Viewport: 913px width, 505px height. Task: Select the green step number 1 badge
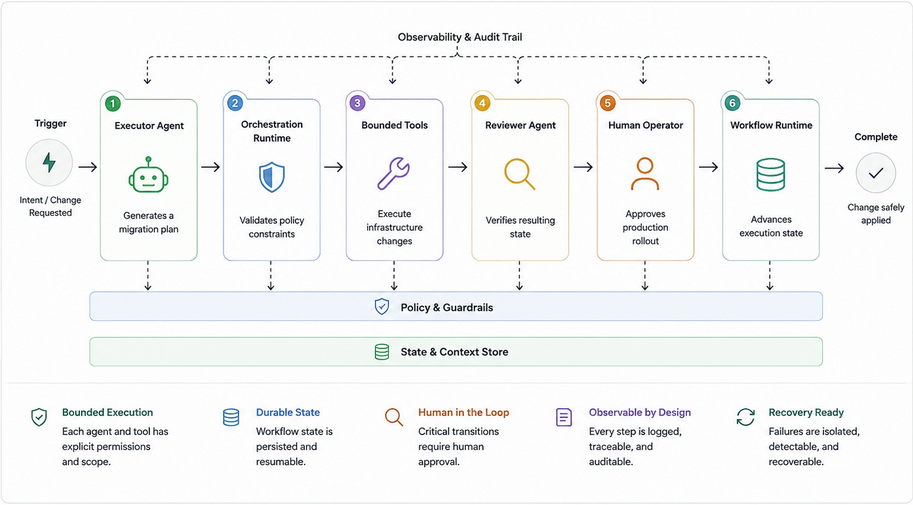pyautogui.click(x=112, y=104)
